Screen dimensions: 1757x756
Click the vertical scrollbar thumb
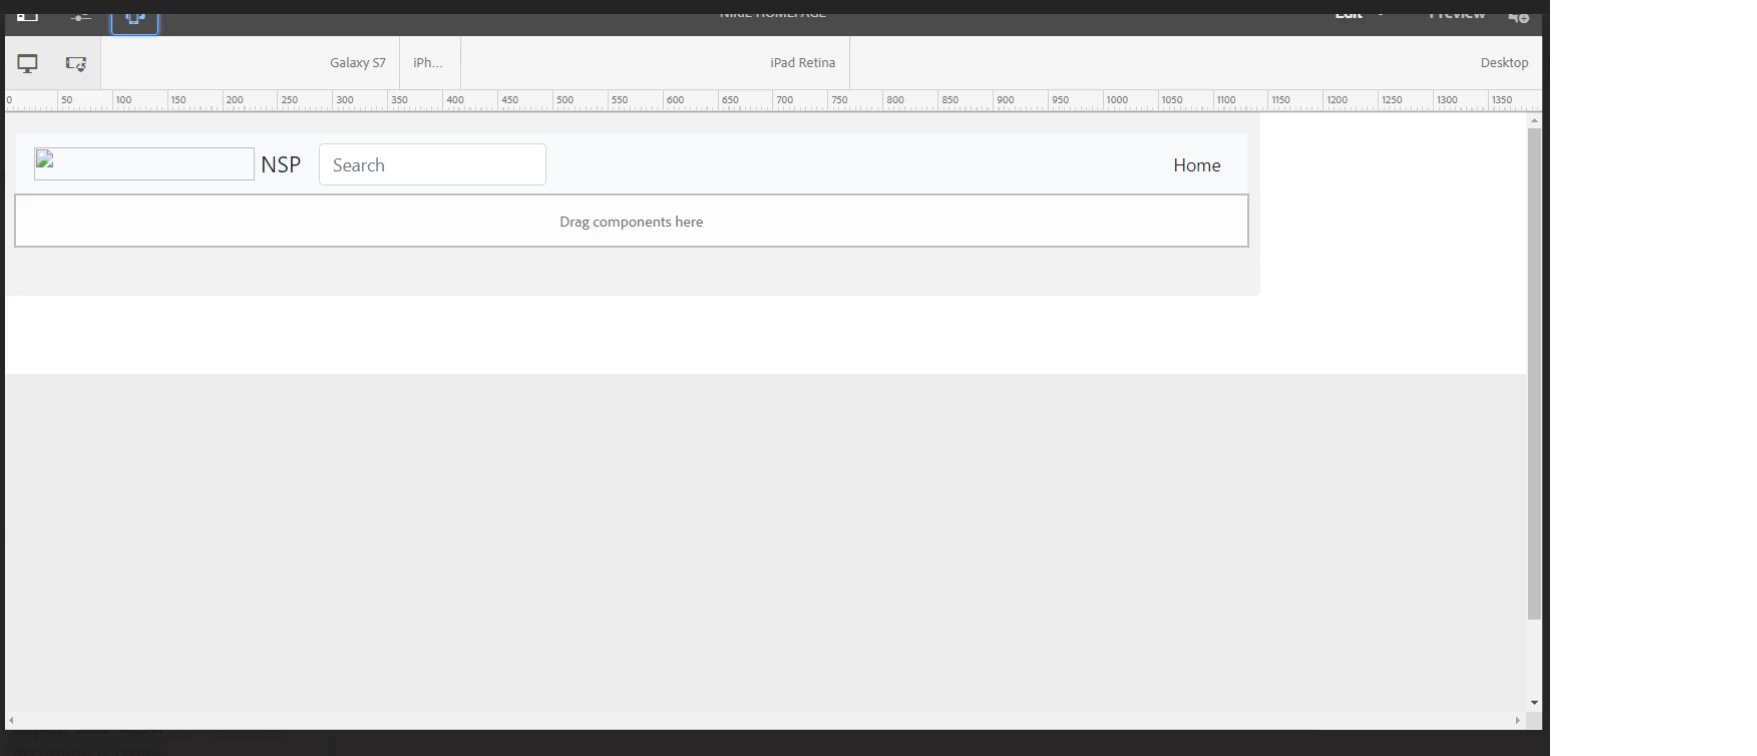(x=1534, y=373)
